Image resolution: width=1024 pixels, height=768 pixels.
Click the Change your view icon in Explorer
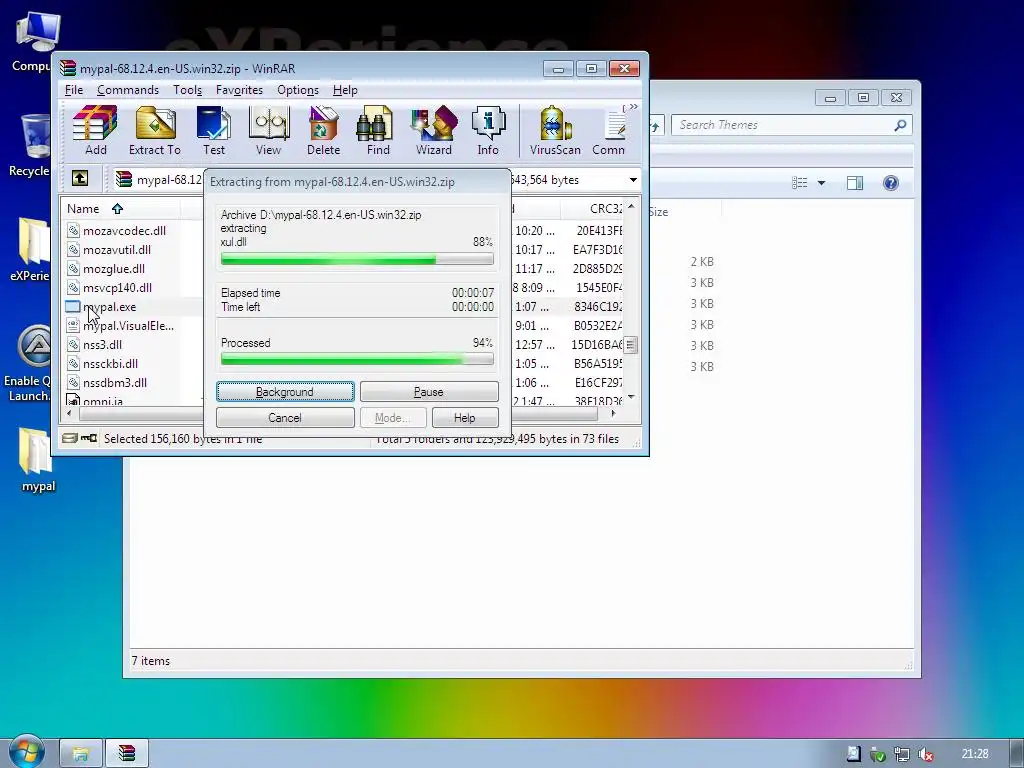pyautogui.click(x=799, y=183)
